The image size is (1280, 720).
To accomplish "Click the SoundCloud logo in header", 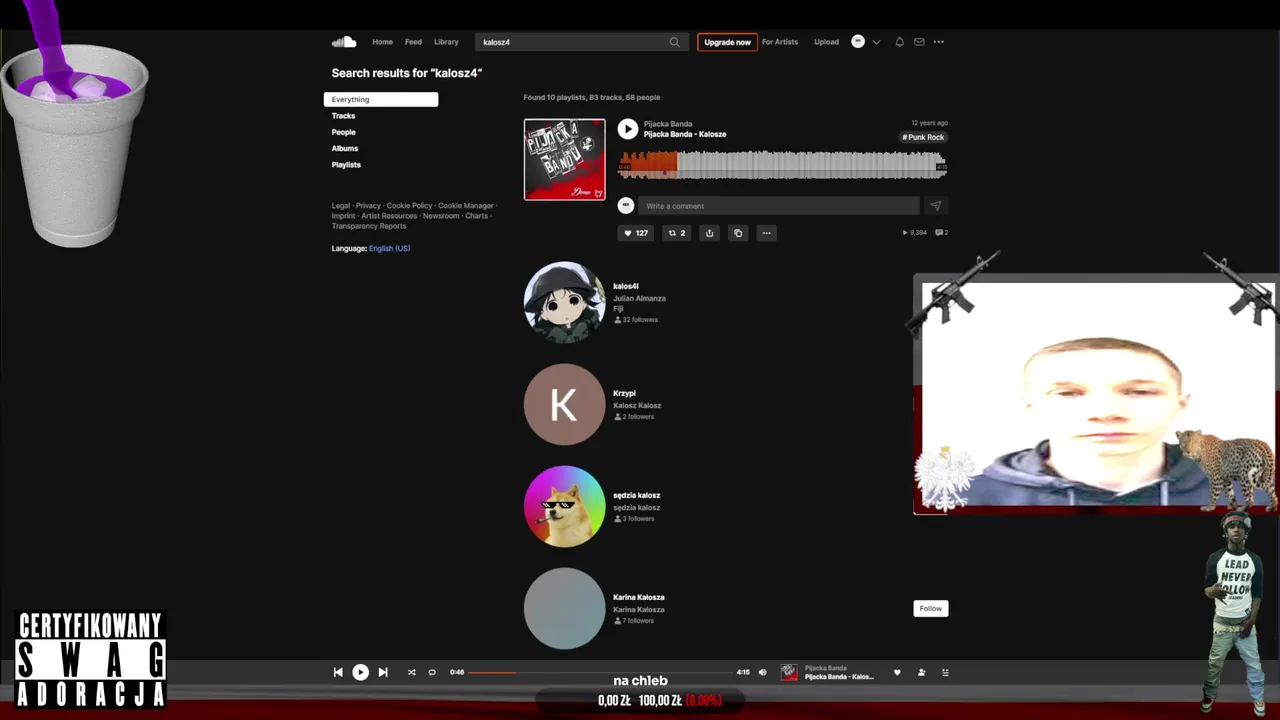I will [344, 42].
